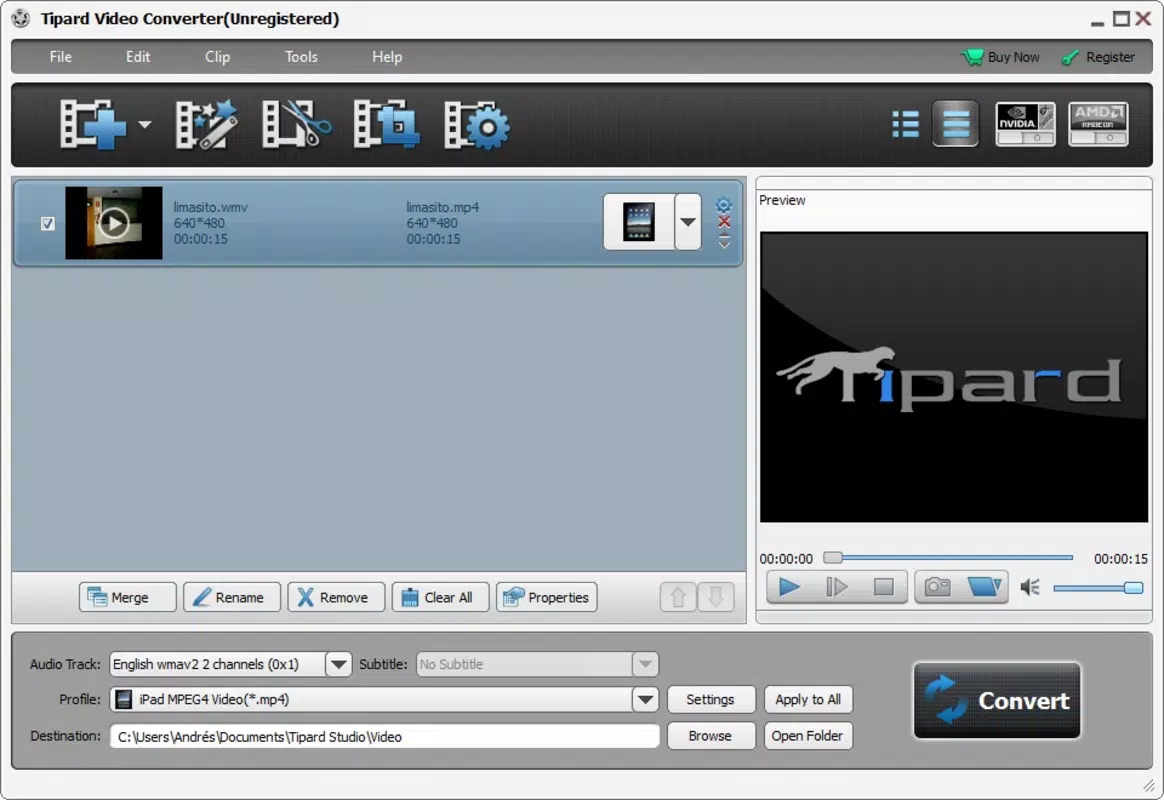The image size is (1164, 800).
Task: Expand the Audio Track dropdown
Action: point(339,664)
